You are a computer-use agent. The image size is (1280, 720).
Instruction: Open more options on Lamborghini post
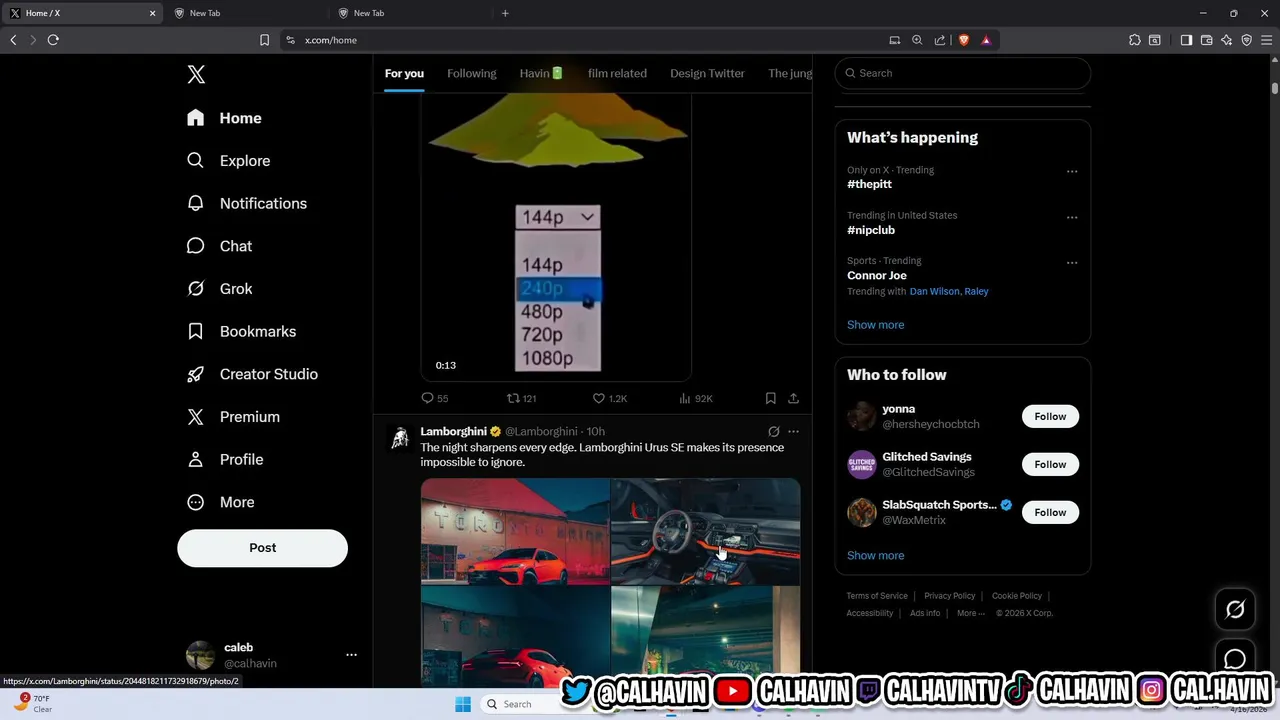click(x=793, y=432)
